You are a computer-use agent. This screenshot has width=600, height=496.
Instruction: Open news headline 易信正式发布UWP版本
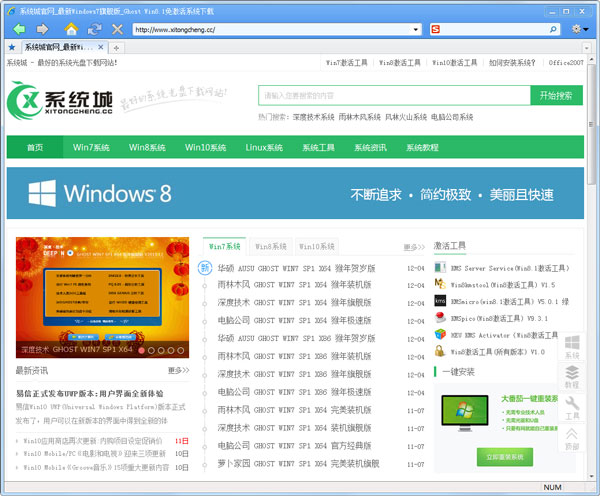tap(90, 393)
